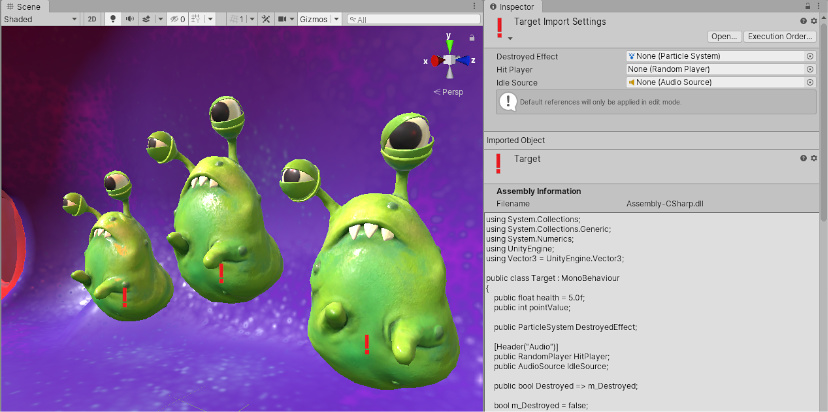Screen dimensions: 828x412
Task: Open the scene effects dropdown arrow
Action: point(159,19)
